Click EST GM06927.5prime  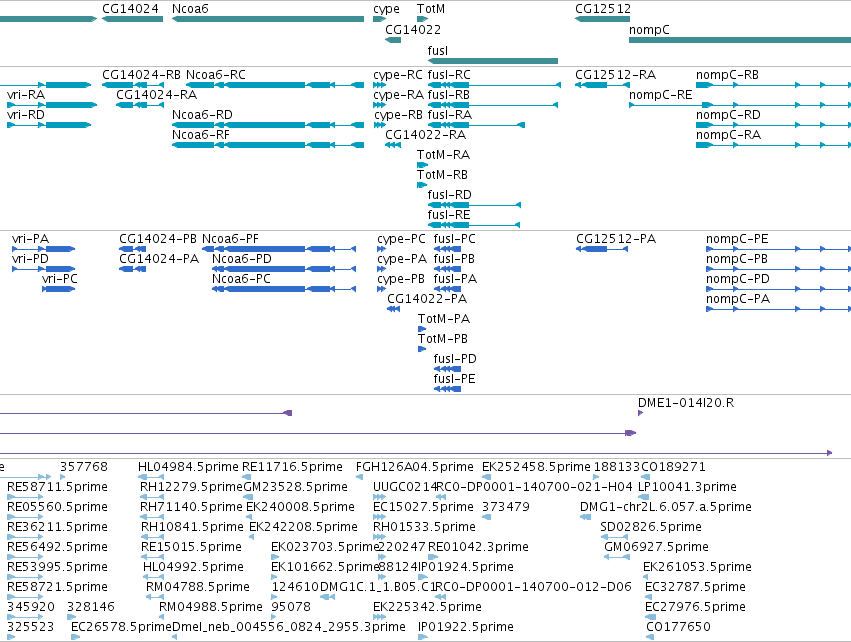pos(617,557)
